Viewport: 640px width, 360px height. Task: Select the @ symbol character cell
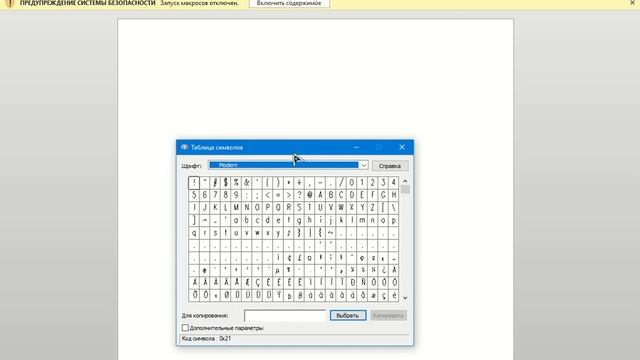click(x=310, y=195)
